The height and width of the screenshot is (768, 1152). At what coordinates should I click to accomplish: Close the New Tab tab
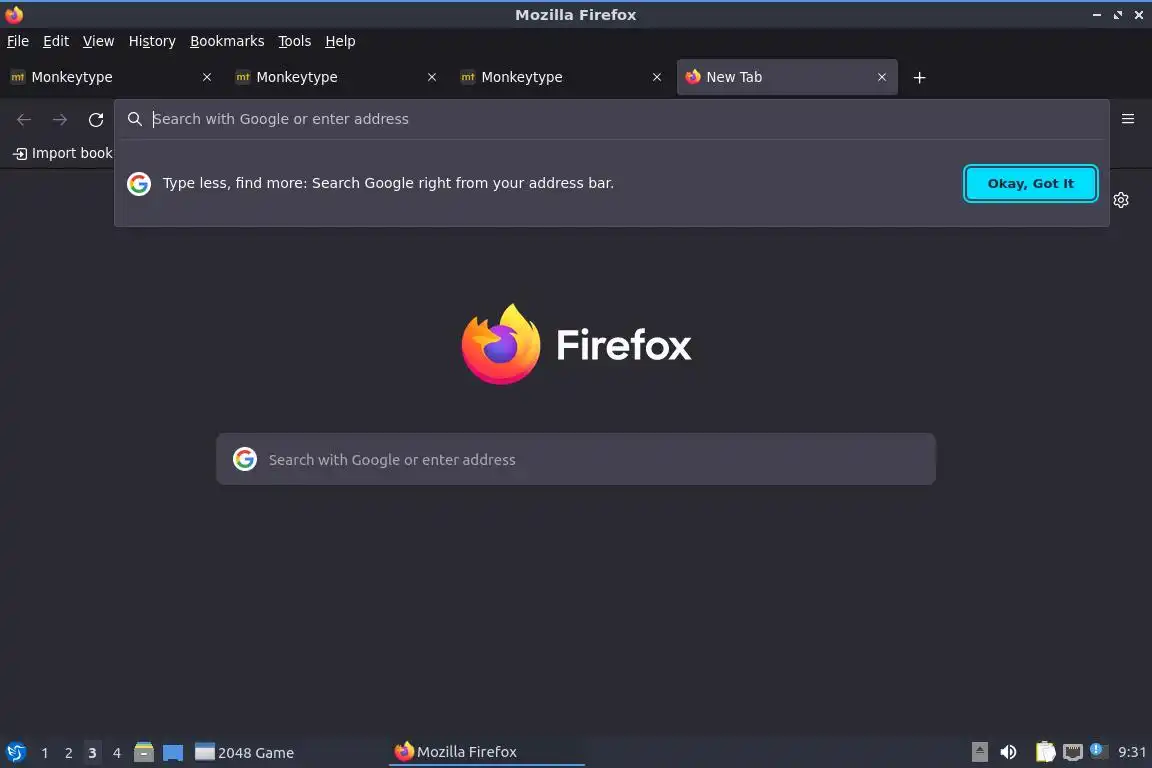click(882, 77)
